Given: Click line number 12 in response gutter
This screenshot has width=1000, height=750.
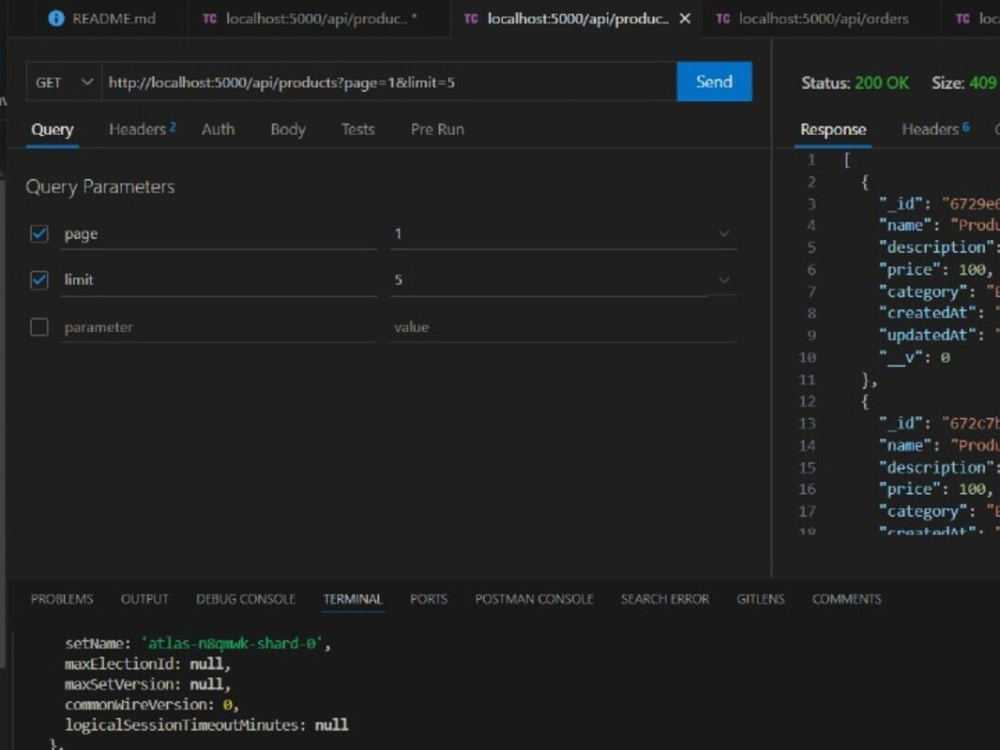Looking at the screenshot, I should tap(807, 402).
